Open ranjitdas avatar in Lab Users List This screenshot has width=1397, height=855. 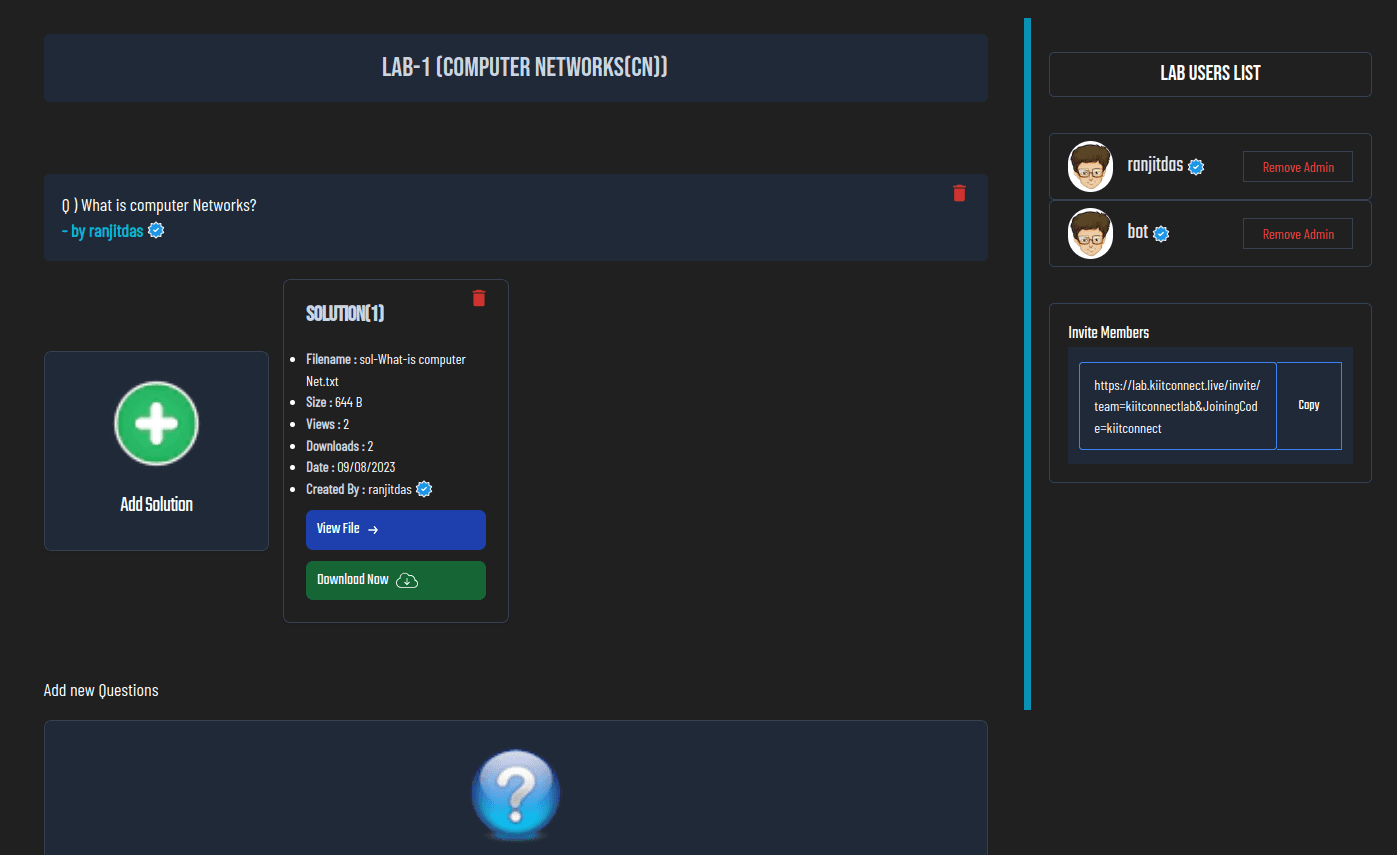(1090, 166)
